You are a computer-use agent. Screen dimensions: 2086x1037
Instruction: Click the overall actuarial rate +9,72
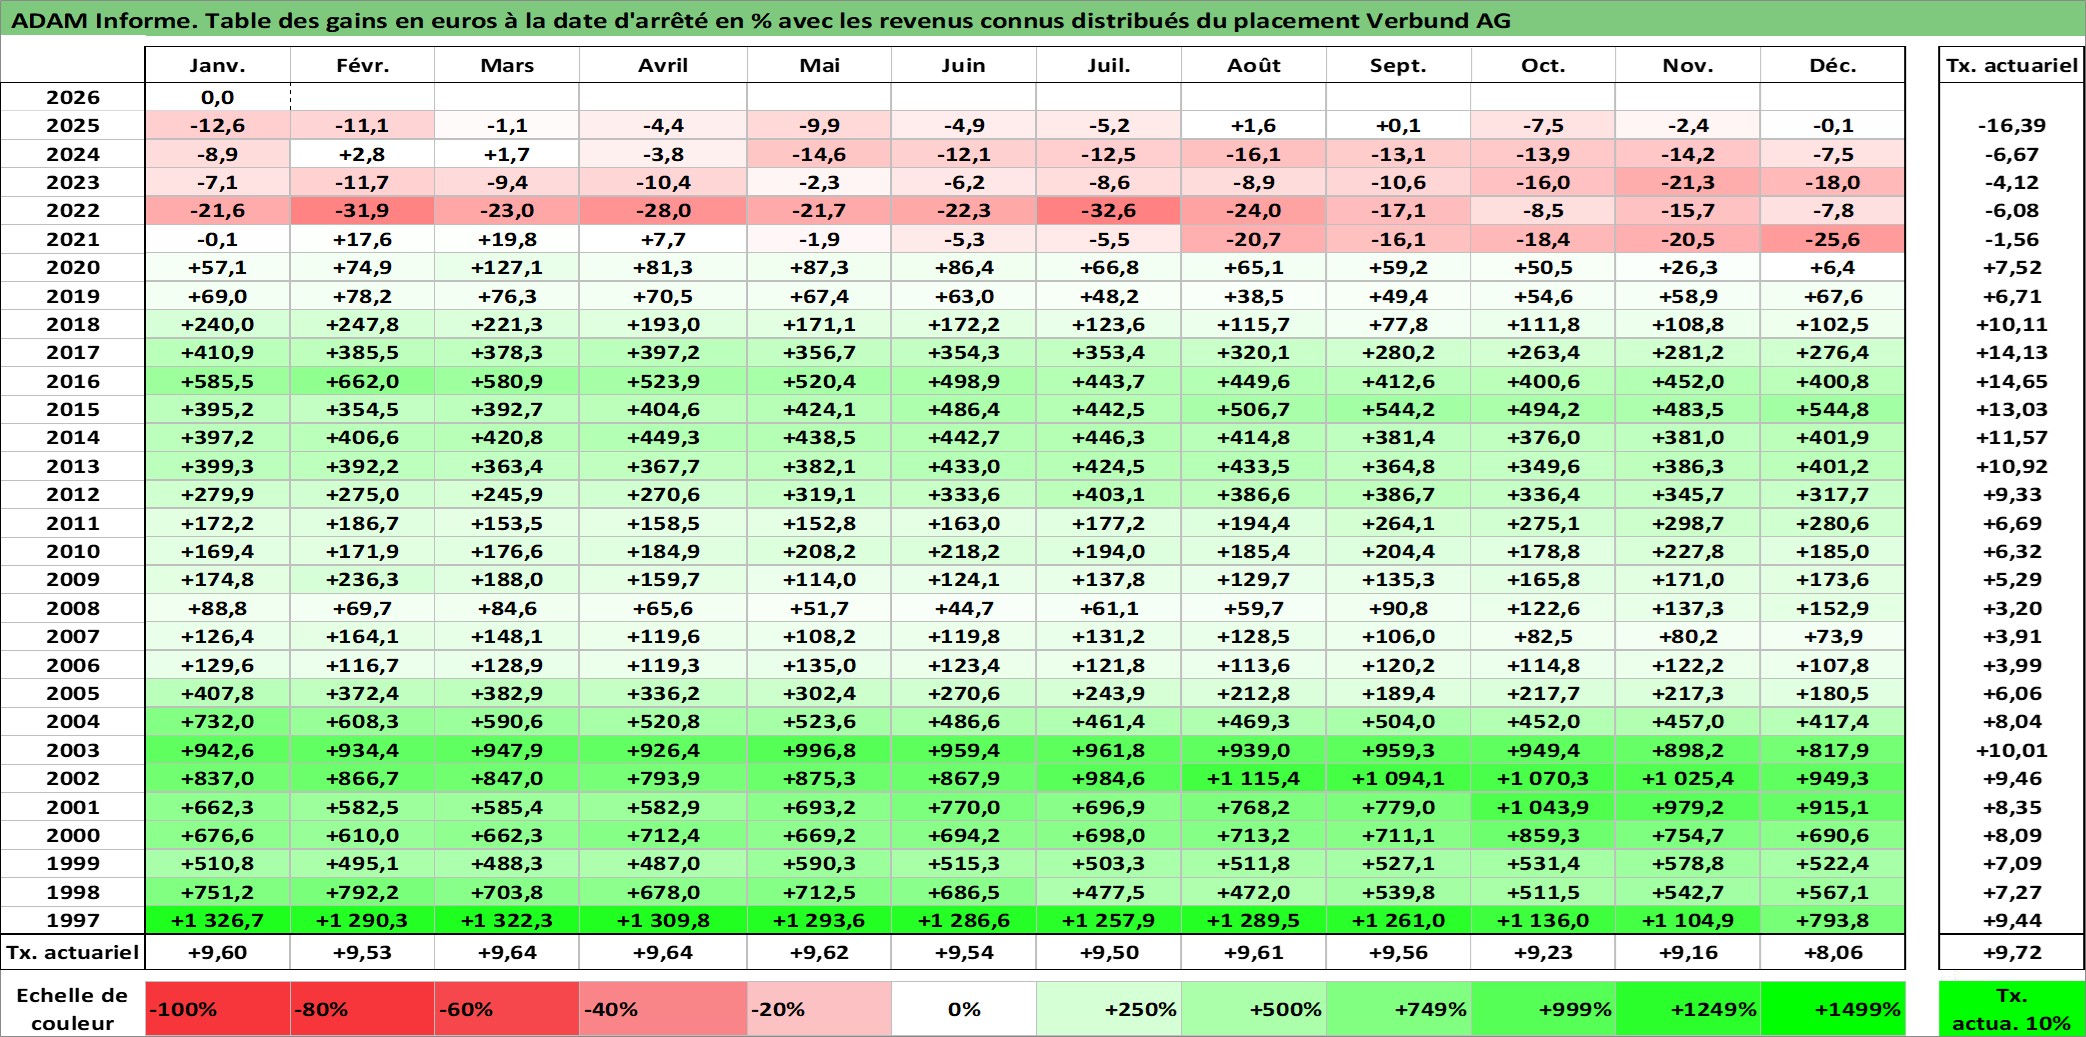tap(2012, 952)
